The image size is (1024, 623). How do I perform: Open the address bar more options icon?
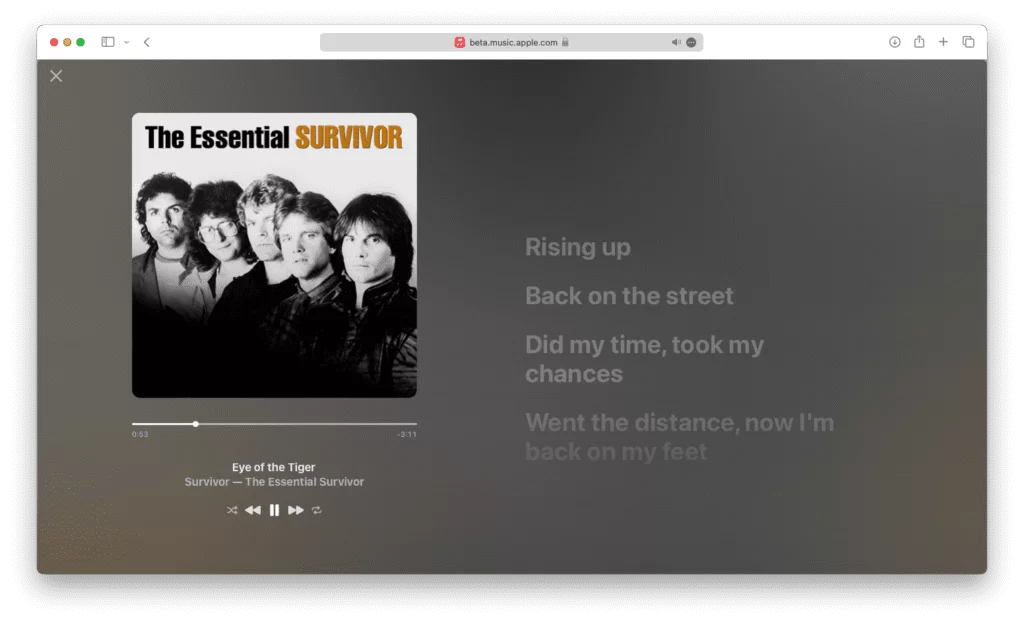(x=692, y=42)
